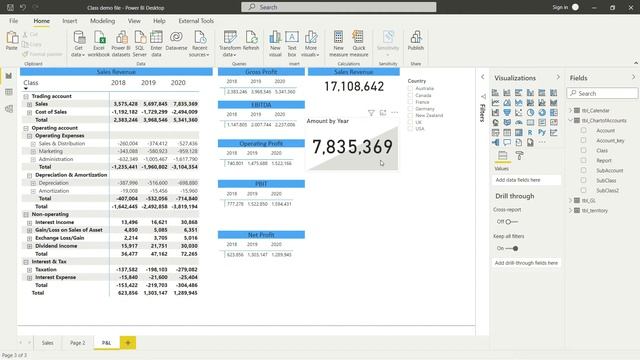Image resolution: width=640 pixels, height=360 pixels.
Task: Select the funnel chart visualization
Action: click(507, 112)
